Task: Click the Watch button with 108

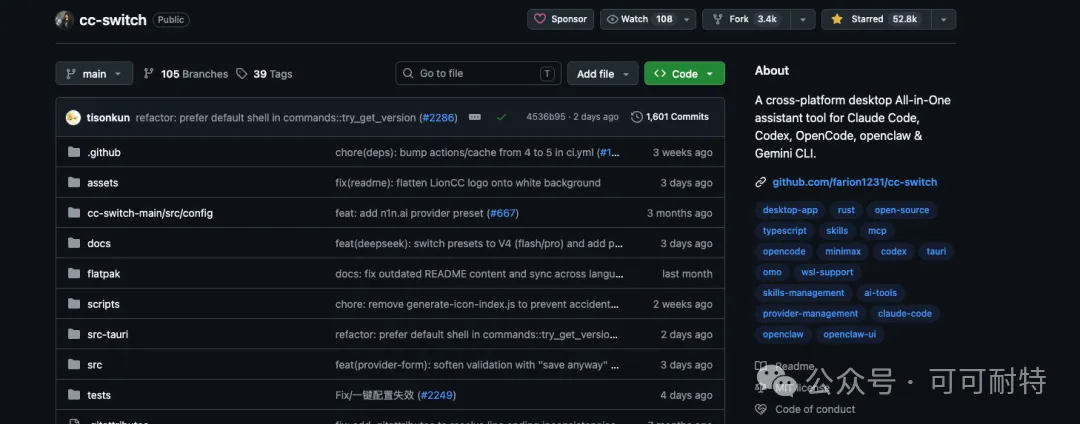Action: click(639, 19)
